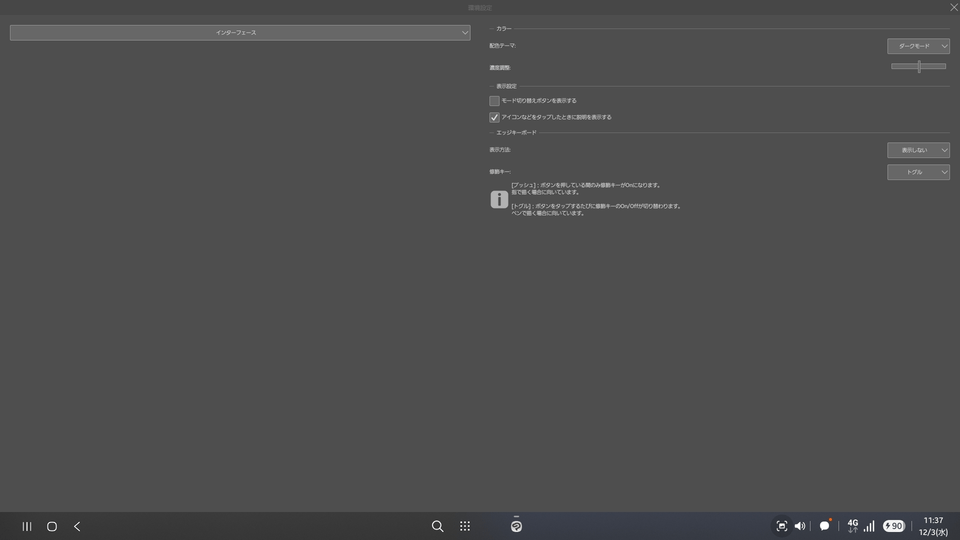Screen dimensions: 960x540
Task: Click the screenshot capture icon in system tray
Action: click(x=782, y=526)
